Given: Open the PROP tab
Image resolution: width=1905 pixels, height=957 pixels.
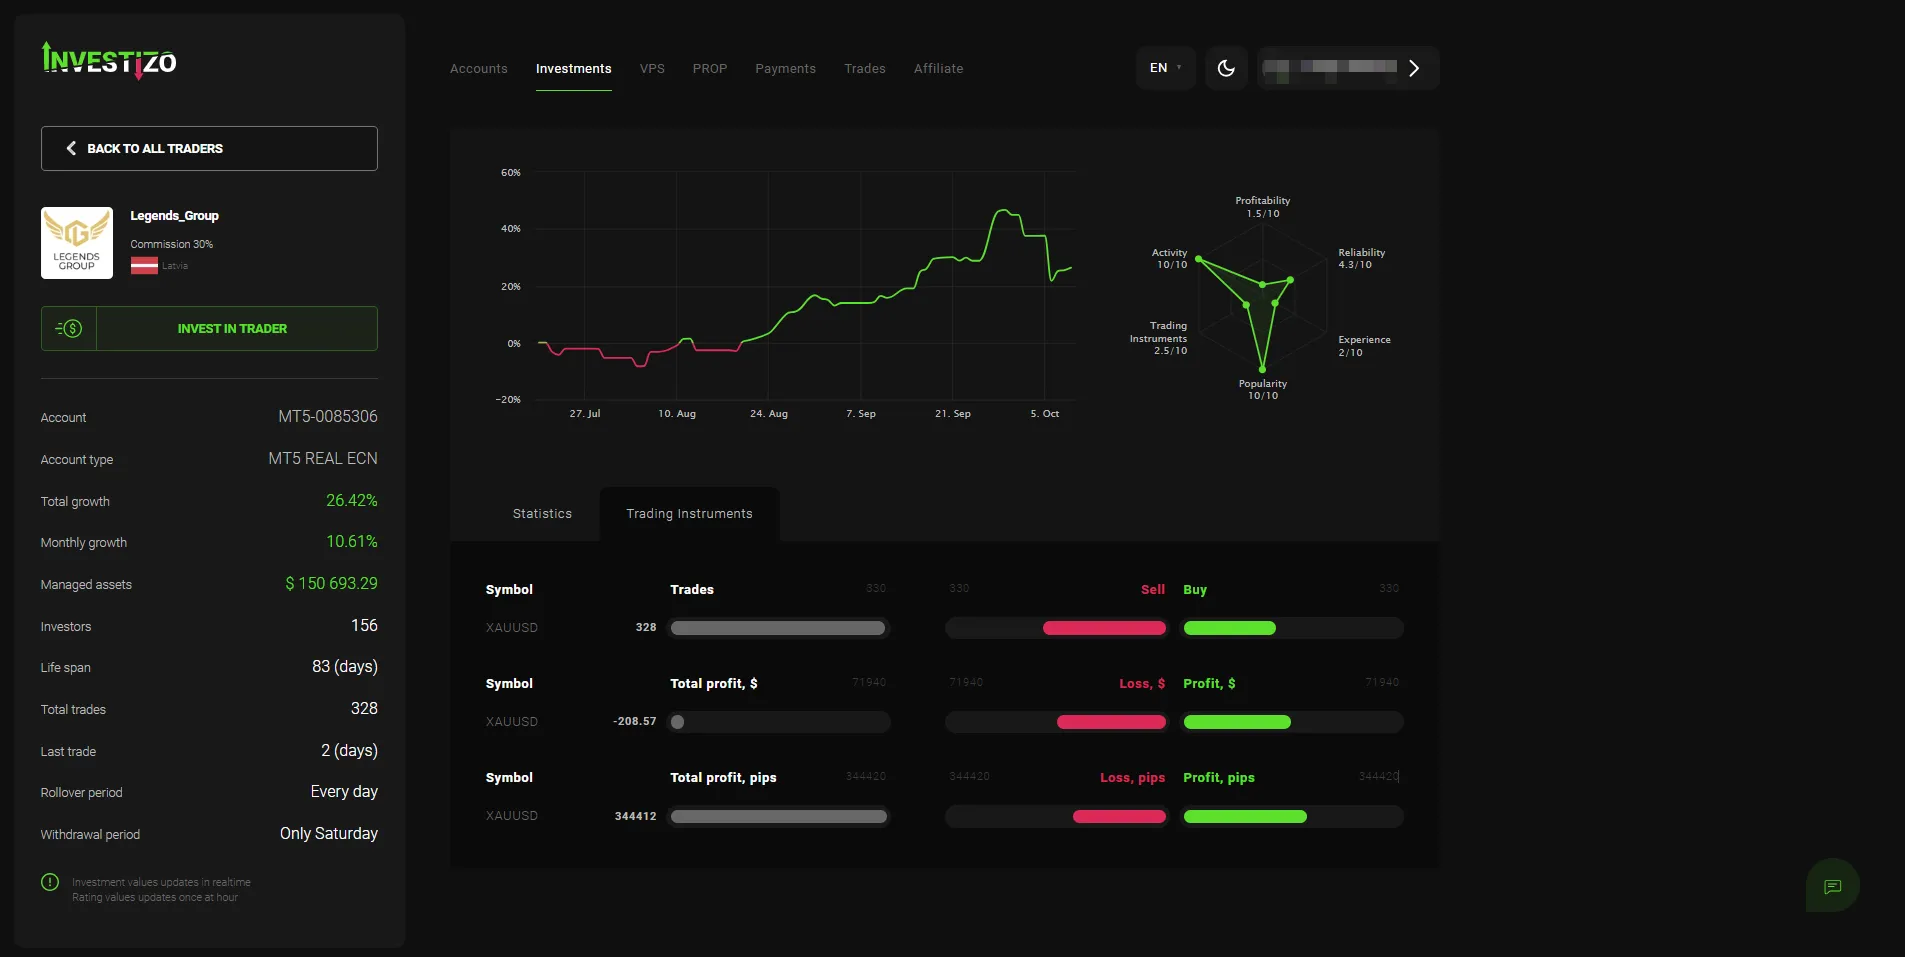Looking at the screenshot, I should [x=710, y=69].
